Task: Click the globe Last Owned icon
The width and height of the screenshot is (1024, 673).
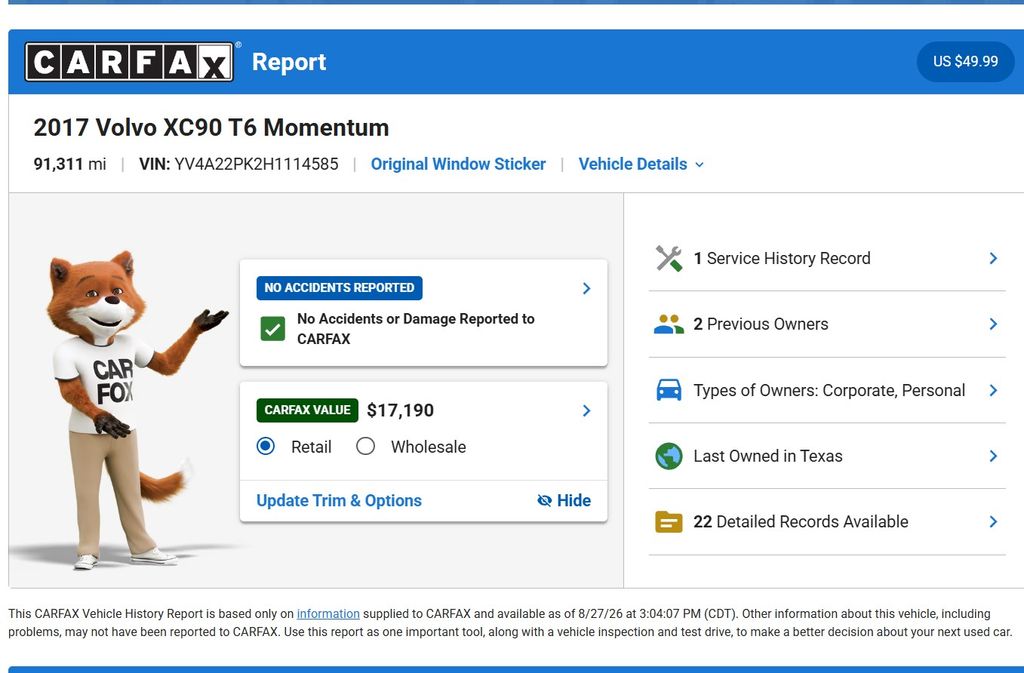Action: (x=669, y=456)
